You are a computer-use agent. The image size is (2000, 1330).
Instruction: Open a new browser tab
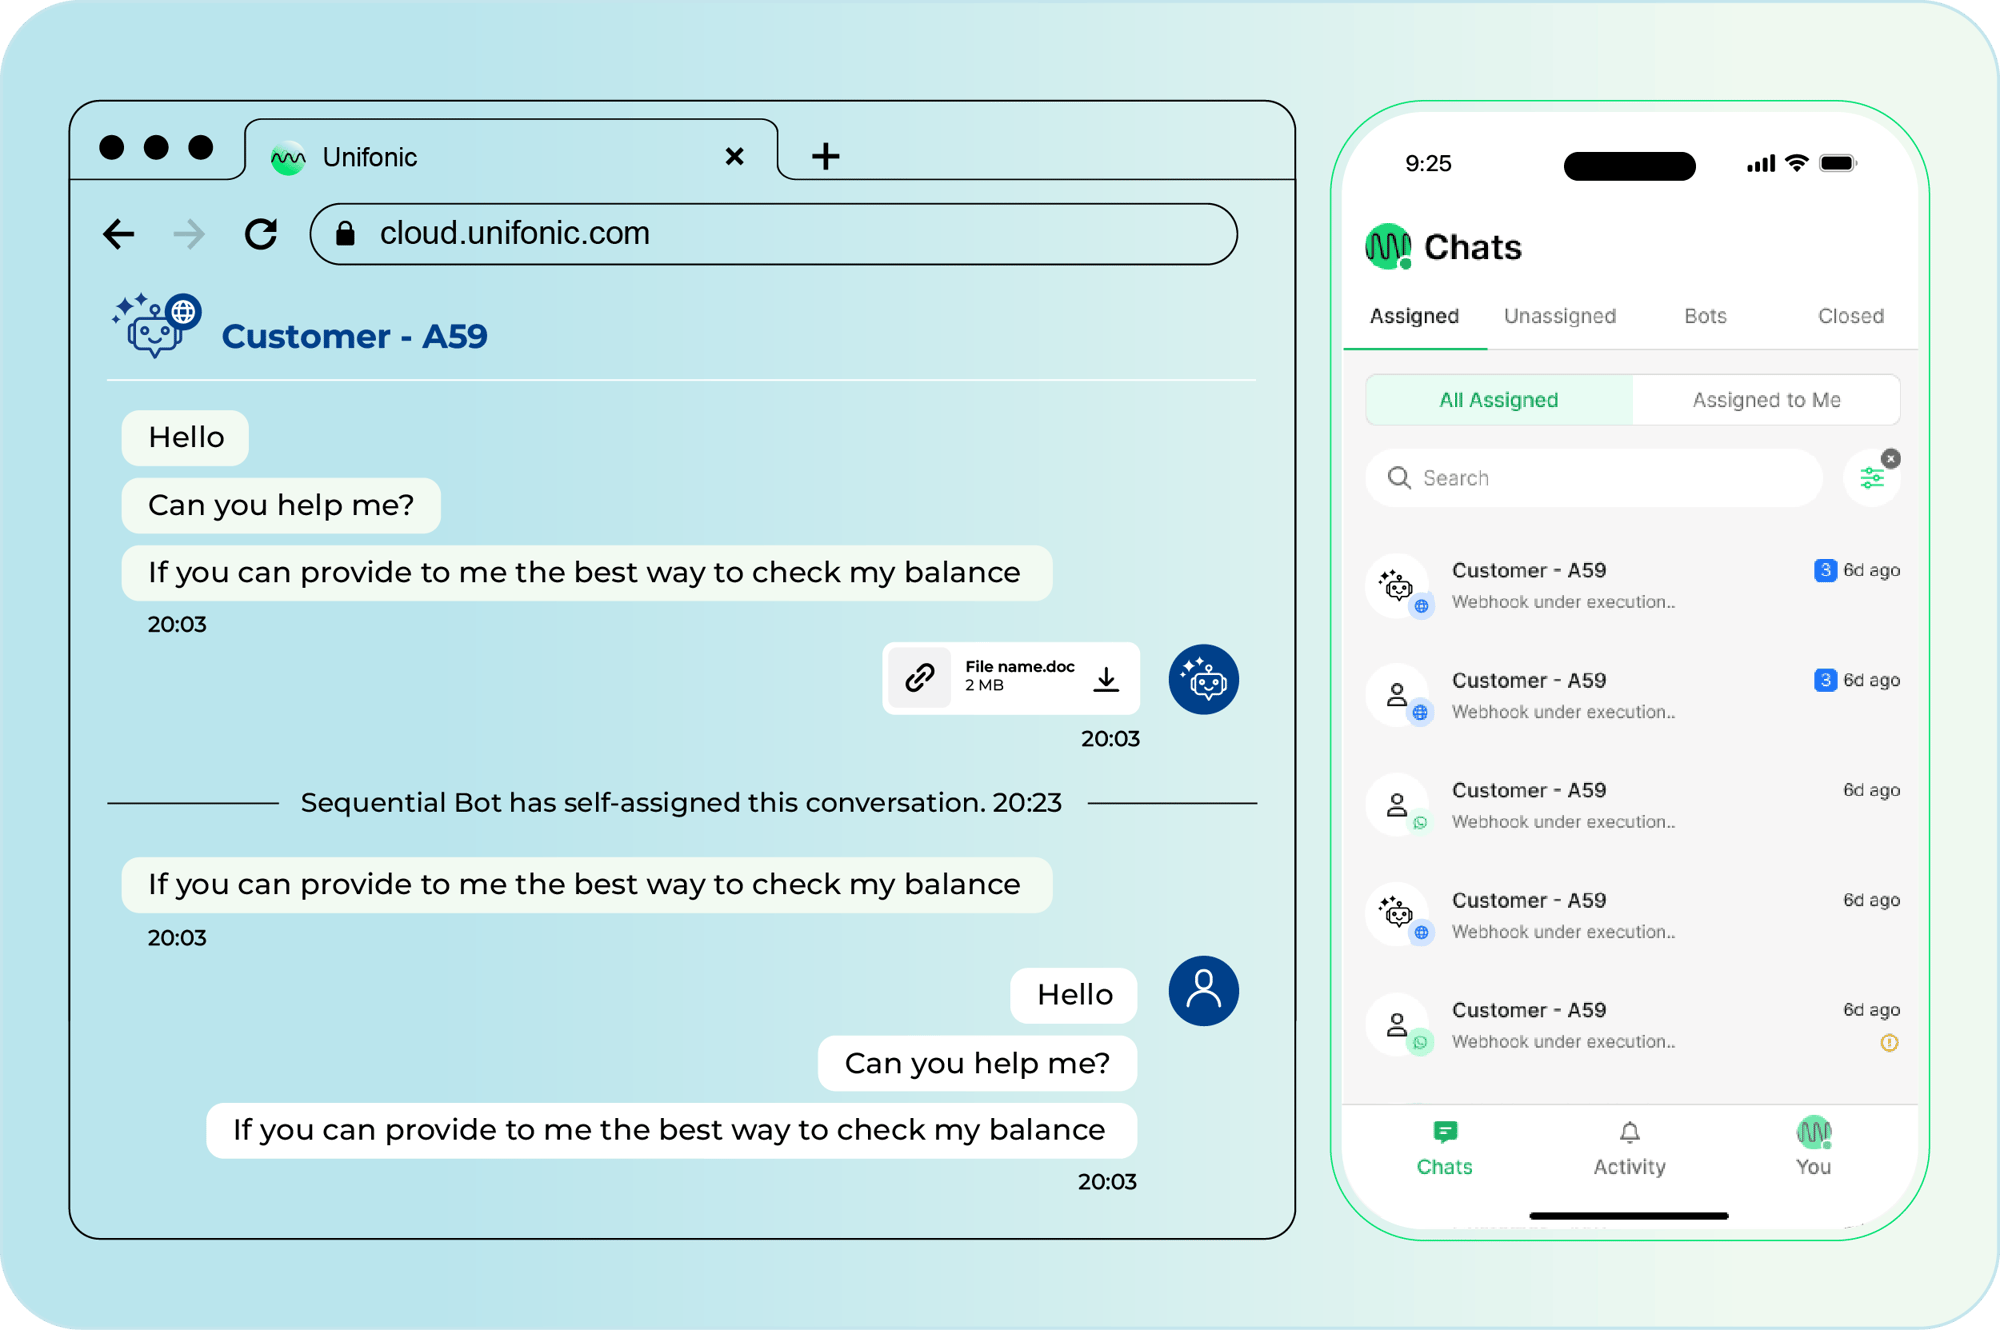point(825,156)
